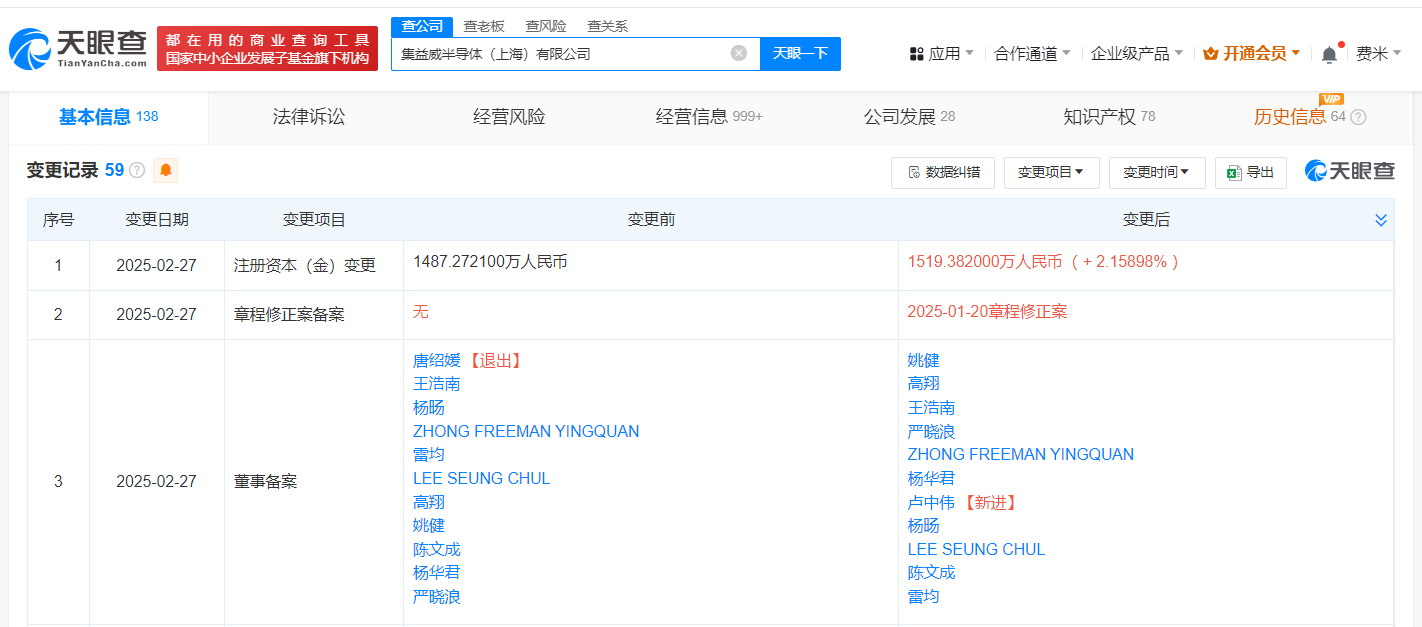Click the orange alert bell beside 变更记录

166,170
